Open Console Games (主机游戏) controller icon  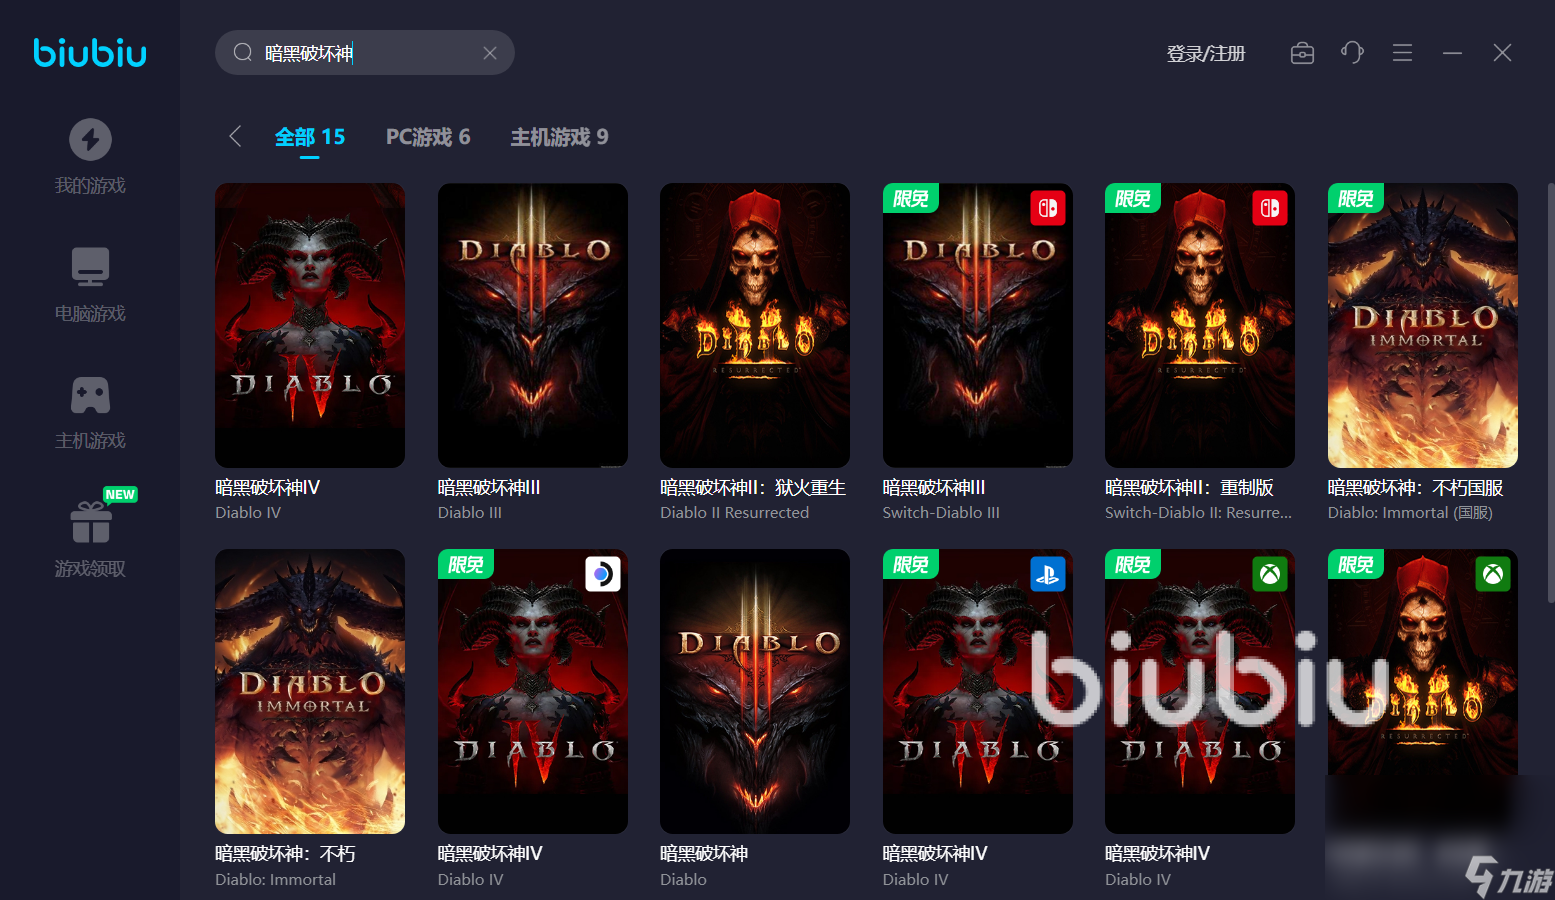[x=90, y=395]
